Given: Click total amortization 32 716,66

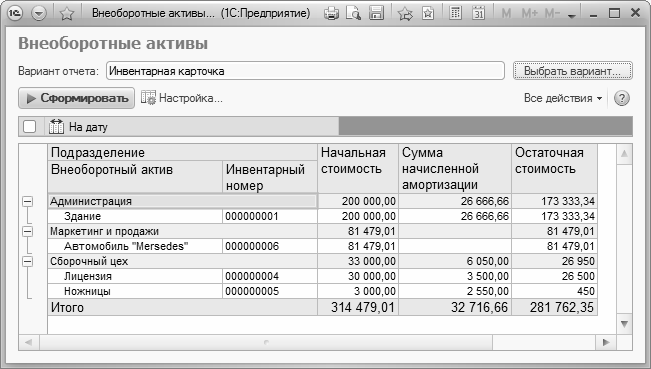Looking at the screenshot, I should [x=455, y=307].
